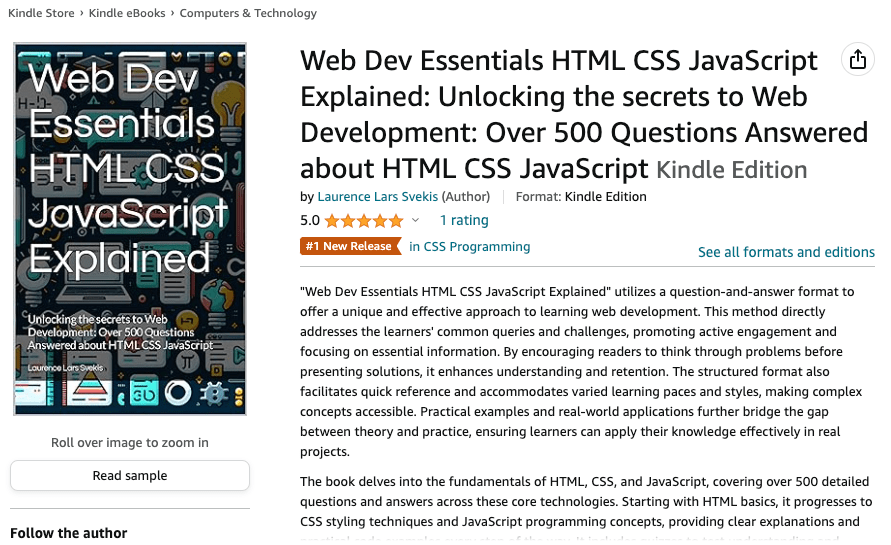The width and height of the screenshot is (891, 545).
Task: Click the #1 New Release badge
Action: (x=350, y=246)
